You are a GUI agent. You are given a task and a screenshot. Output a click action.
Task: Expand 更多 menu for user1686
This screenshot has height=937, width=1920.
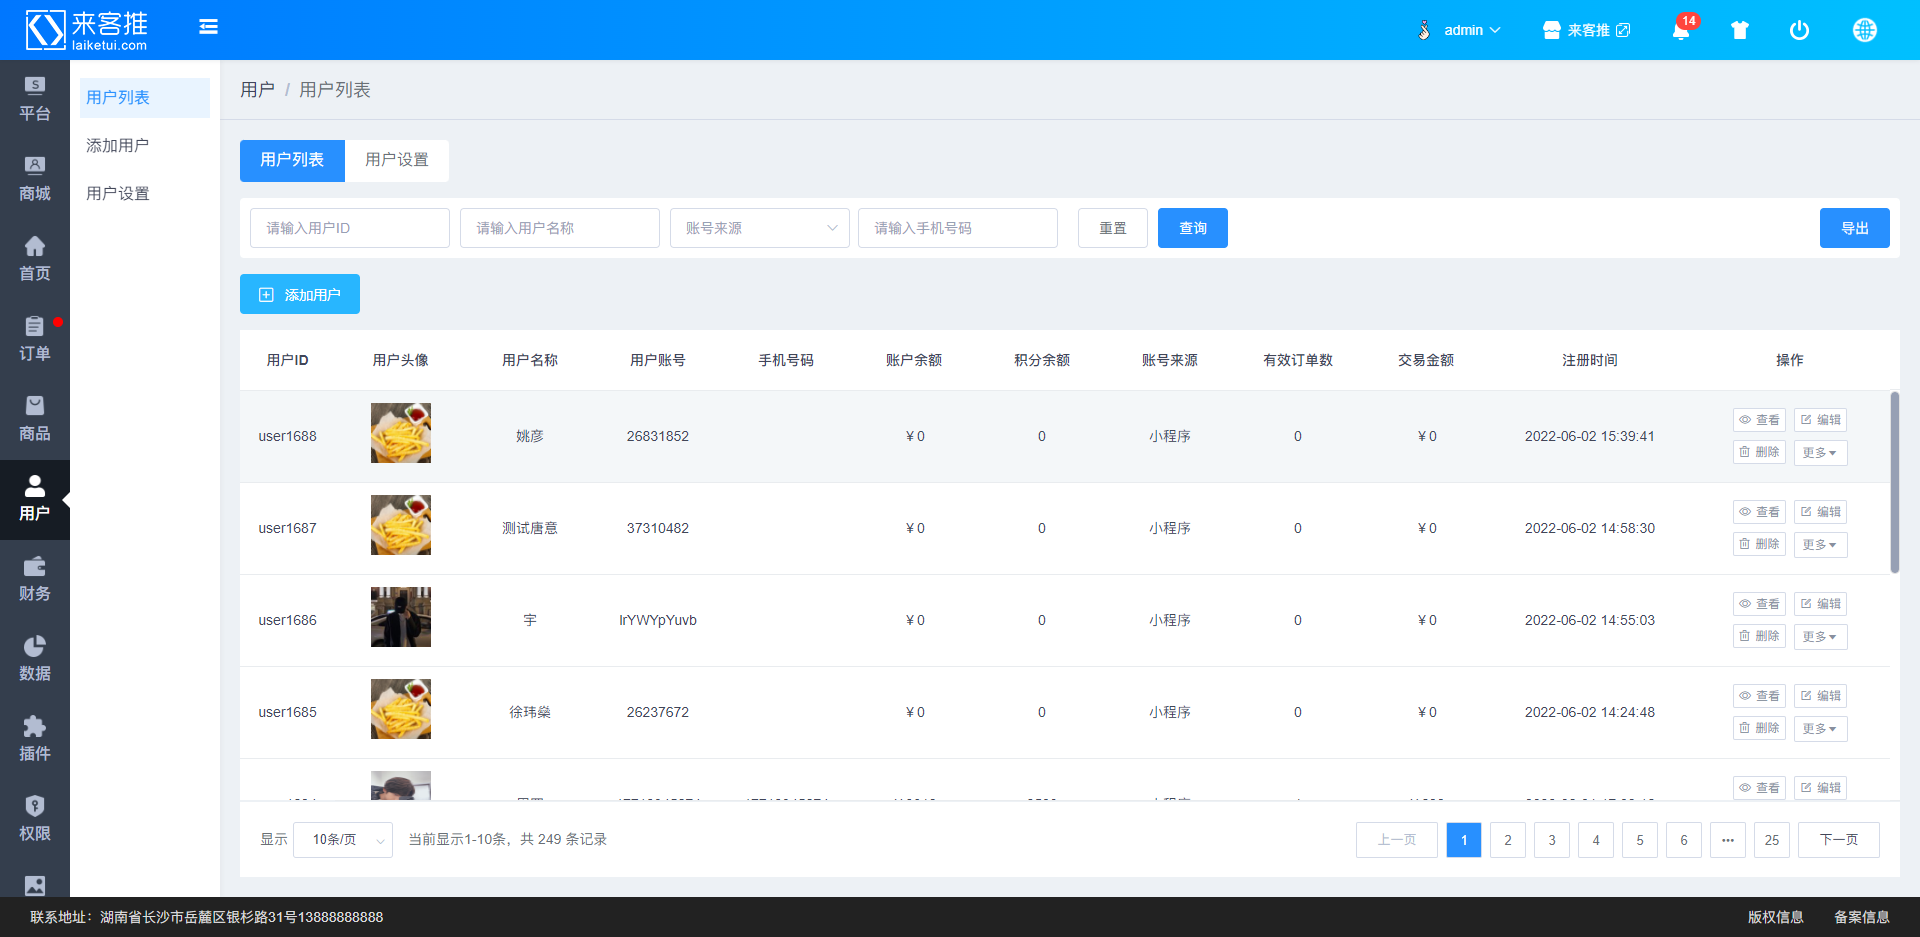coord(1820,637)
